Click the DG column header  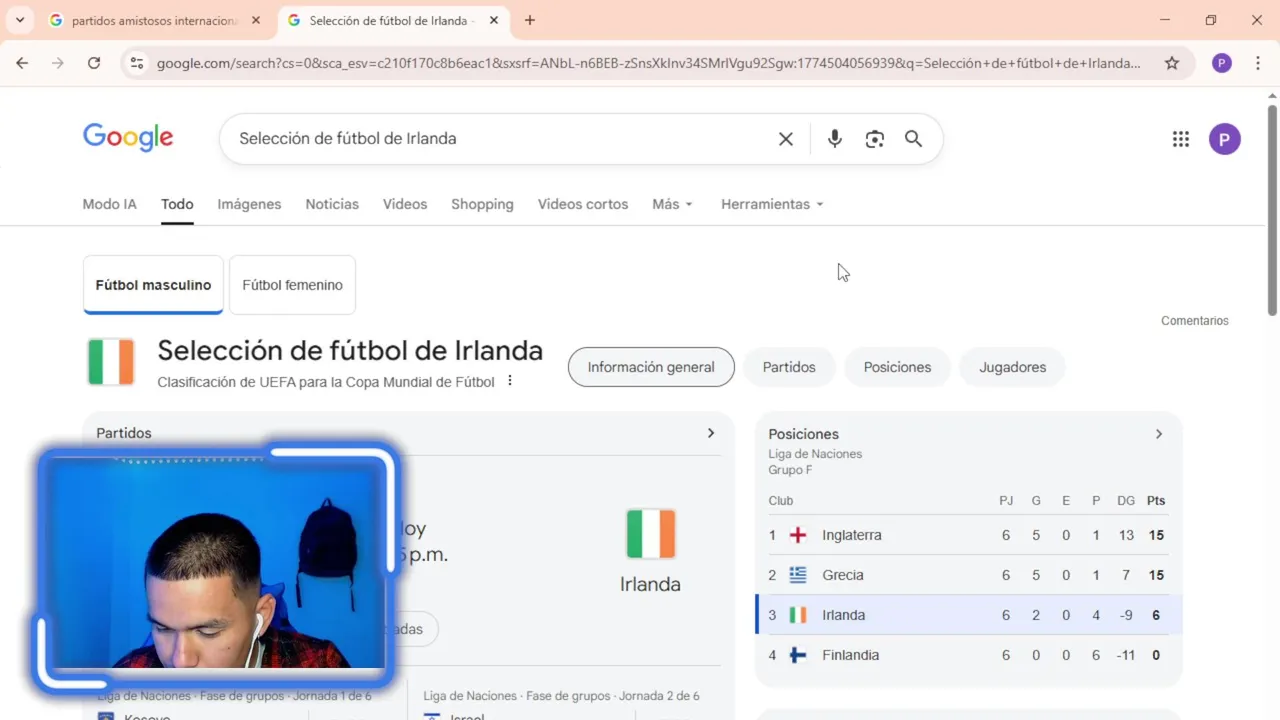pyautogui.click(x=1126, y=500)
